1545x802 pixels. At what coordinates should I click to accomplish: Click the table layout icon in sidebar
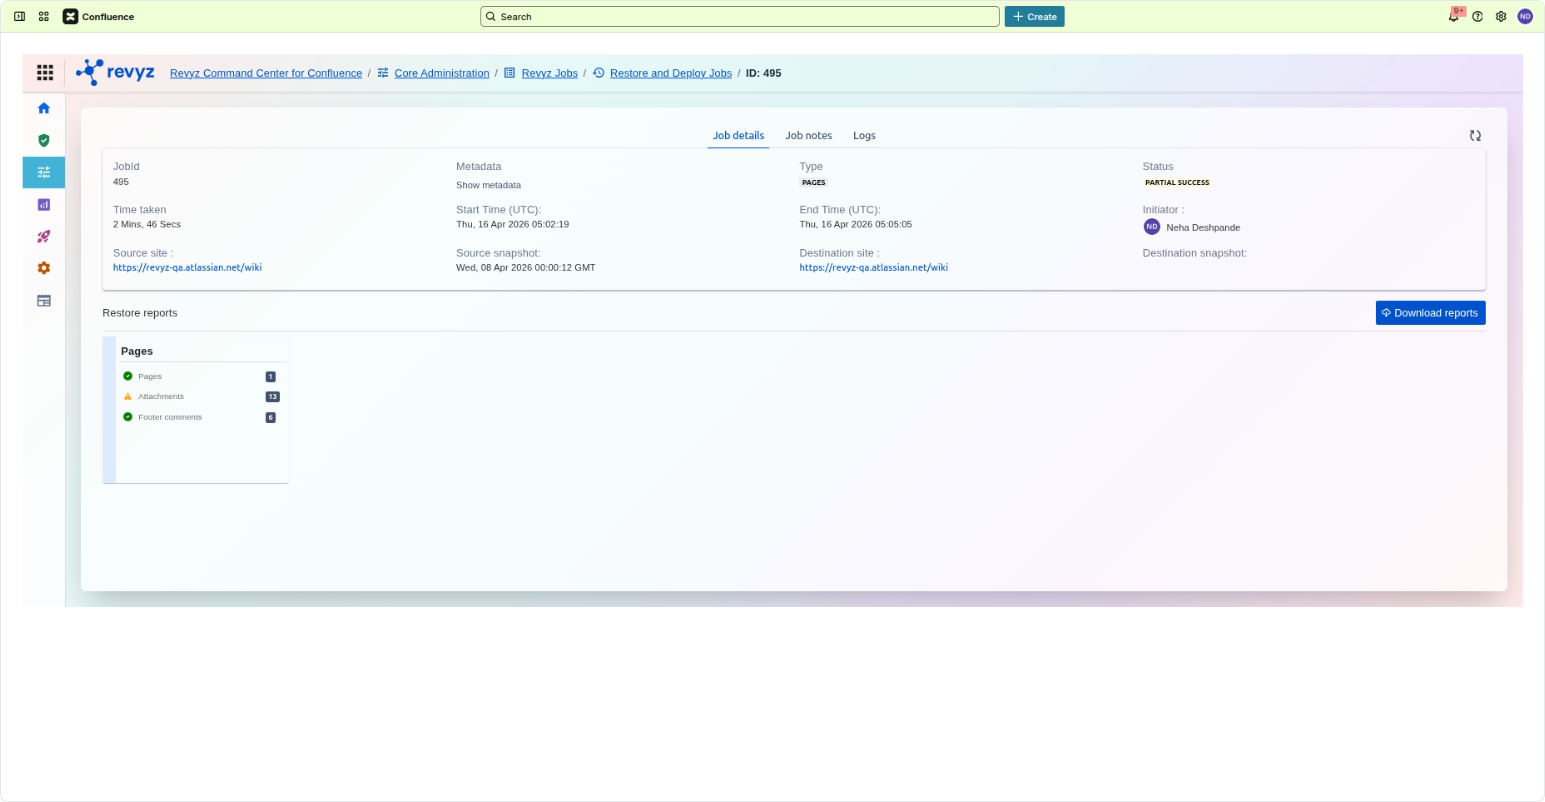[44, 300]
